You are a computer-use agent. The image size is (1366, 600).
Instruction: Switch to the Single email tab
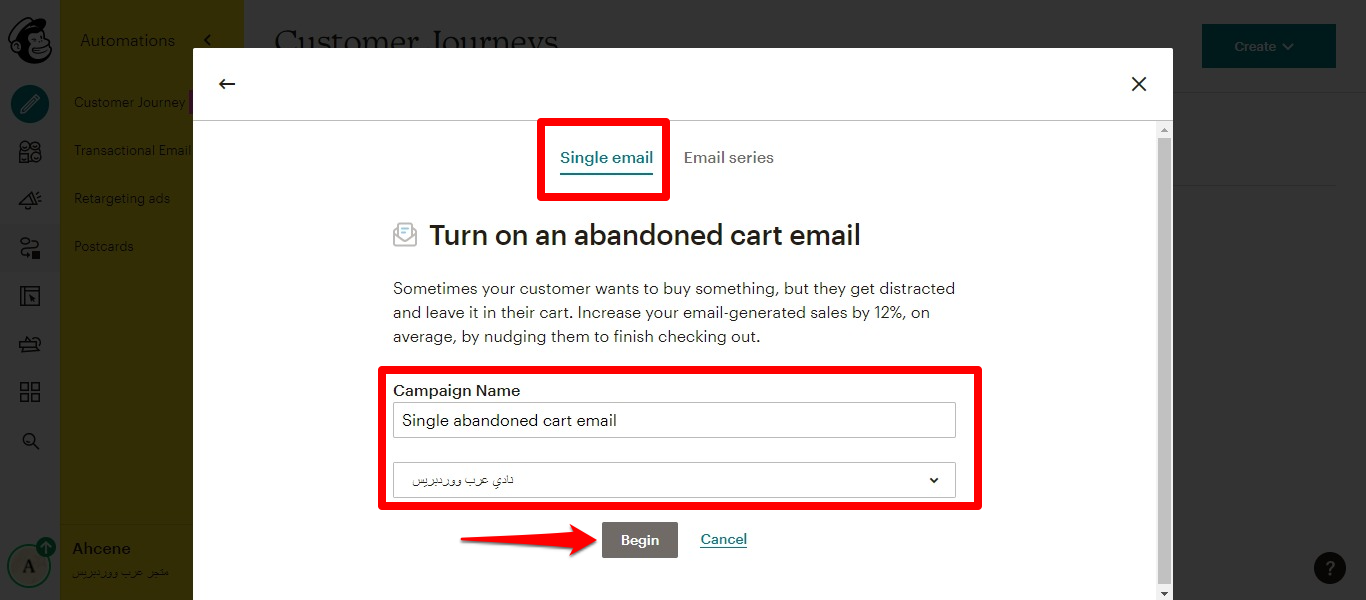[606, 158]
